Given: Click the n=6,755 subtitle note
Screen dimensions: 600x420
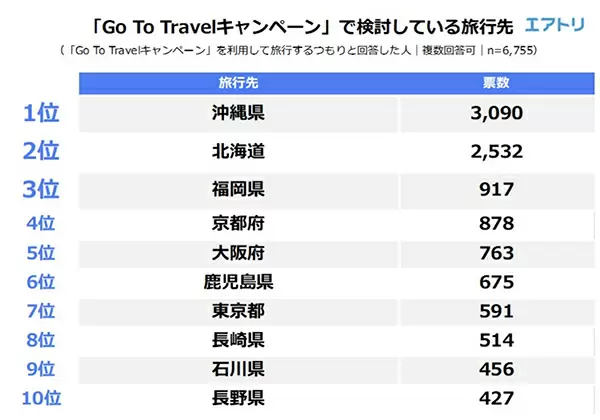Looking at the screenshot, I should 509,50.
